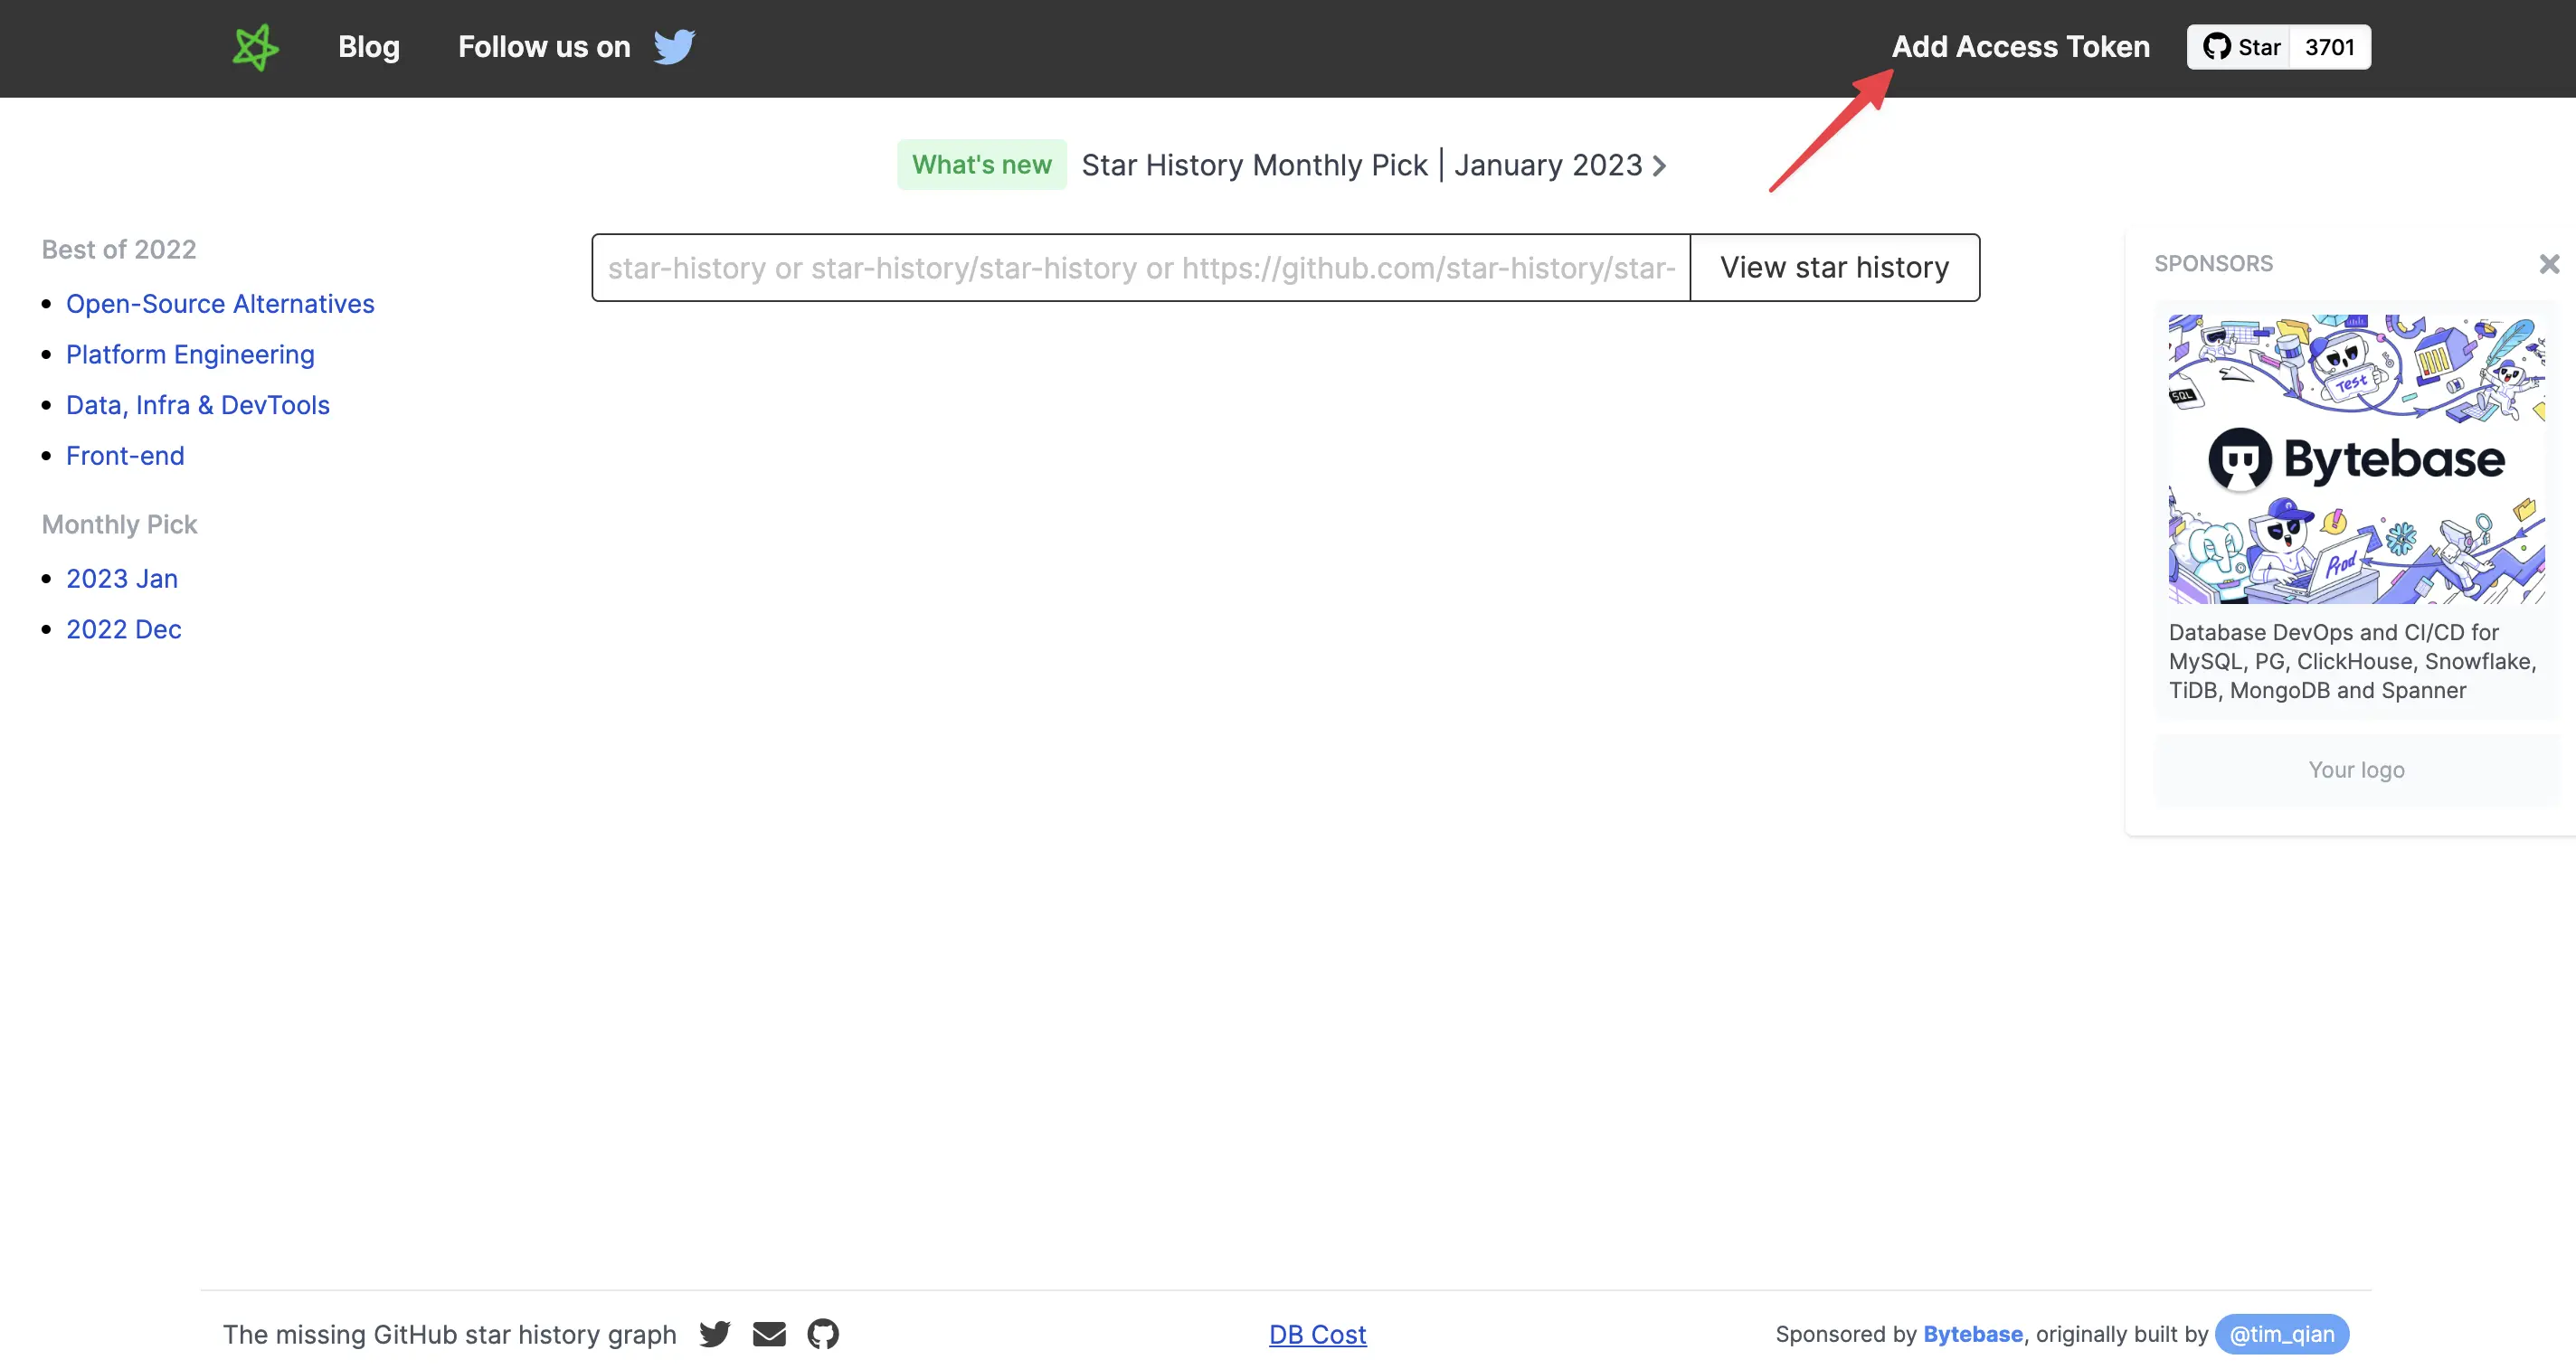Screen dimensions: 2576x1369
Task: Click the footer email envelope icon
Action: 769,1333
